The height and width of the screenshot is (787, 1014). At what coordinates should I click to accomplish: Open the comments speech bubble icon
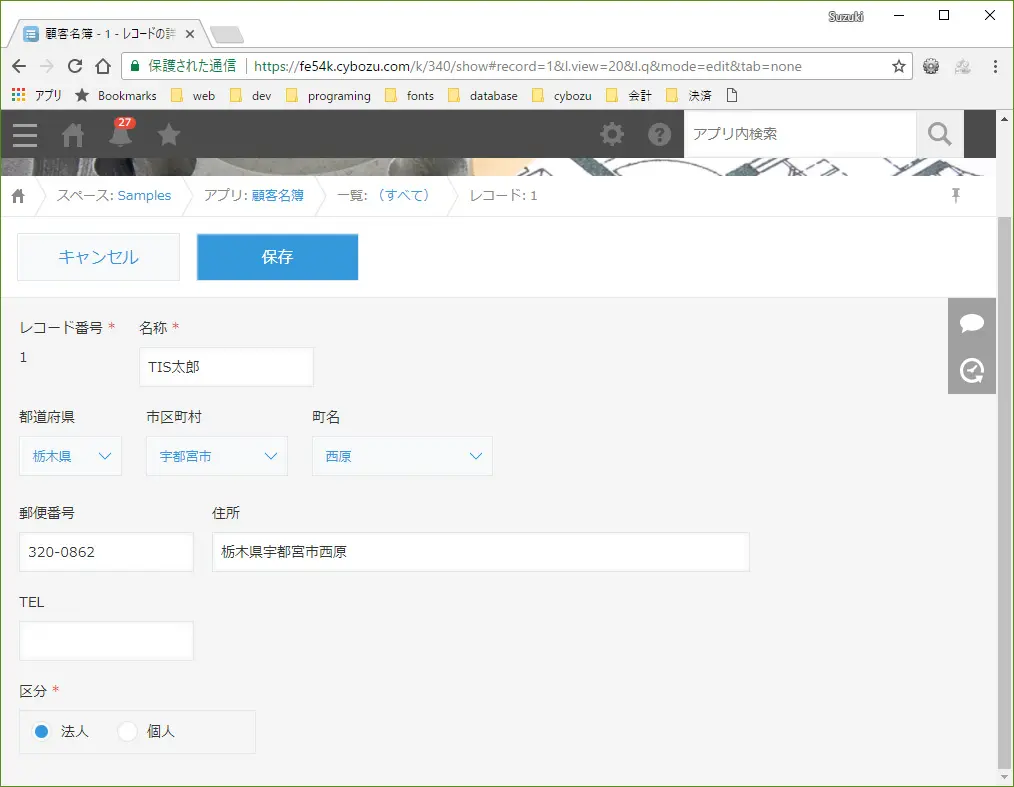pyautogui.click(x=972, y=322)
